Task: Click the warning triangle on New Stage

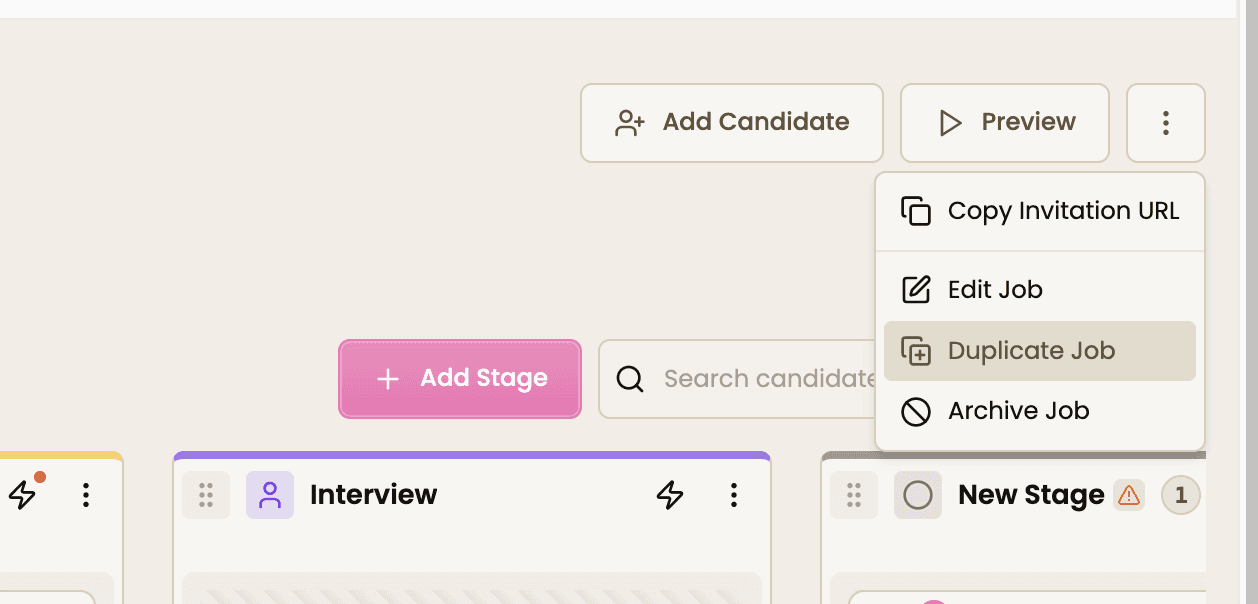Action: (1129, 495)
